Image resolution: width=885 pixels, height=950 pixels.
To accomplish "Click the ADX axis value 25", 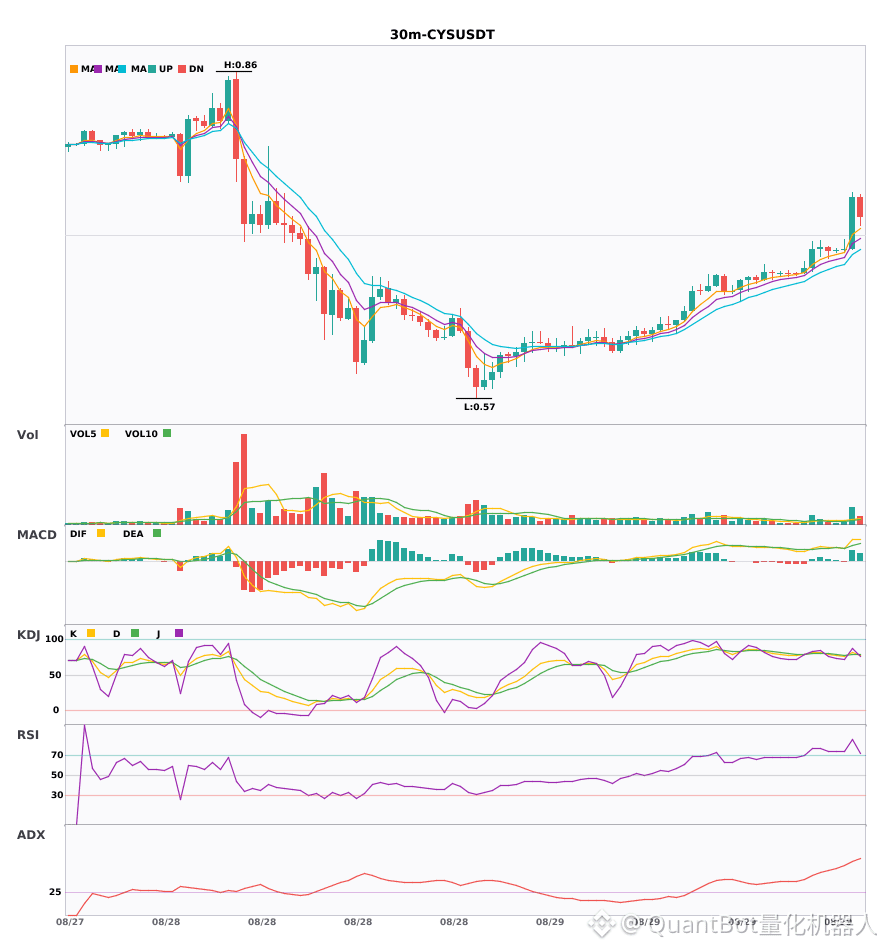I will coord(55,892).
